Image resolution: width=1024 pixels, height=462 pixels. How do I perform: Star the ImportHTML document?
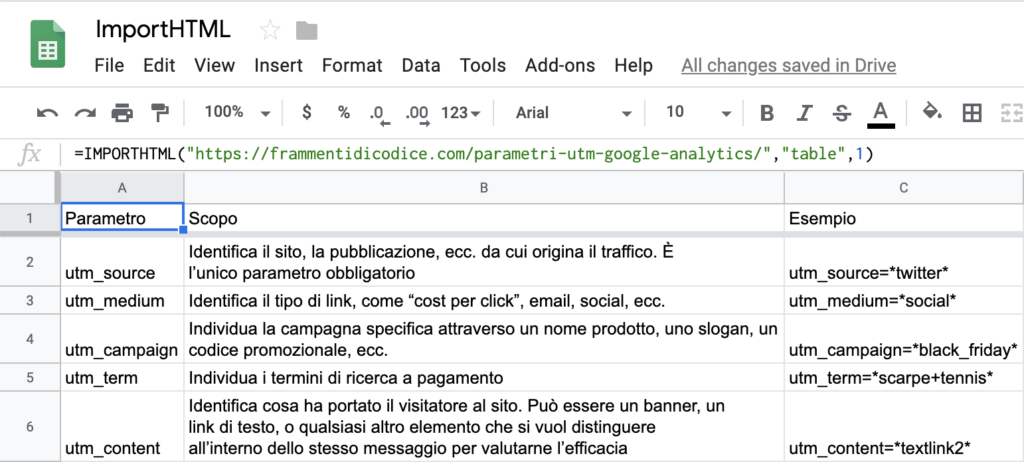click(270, 30)
